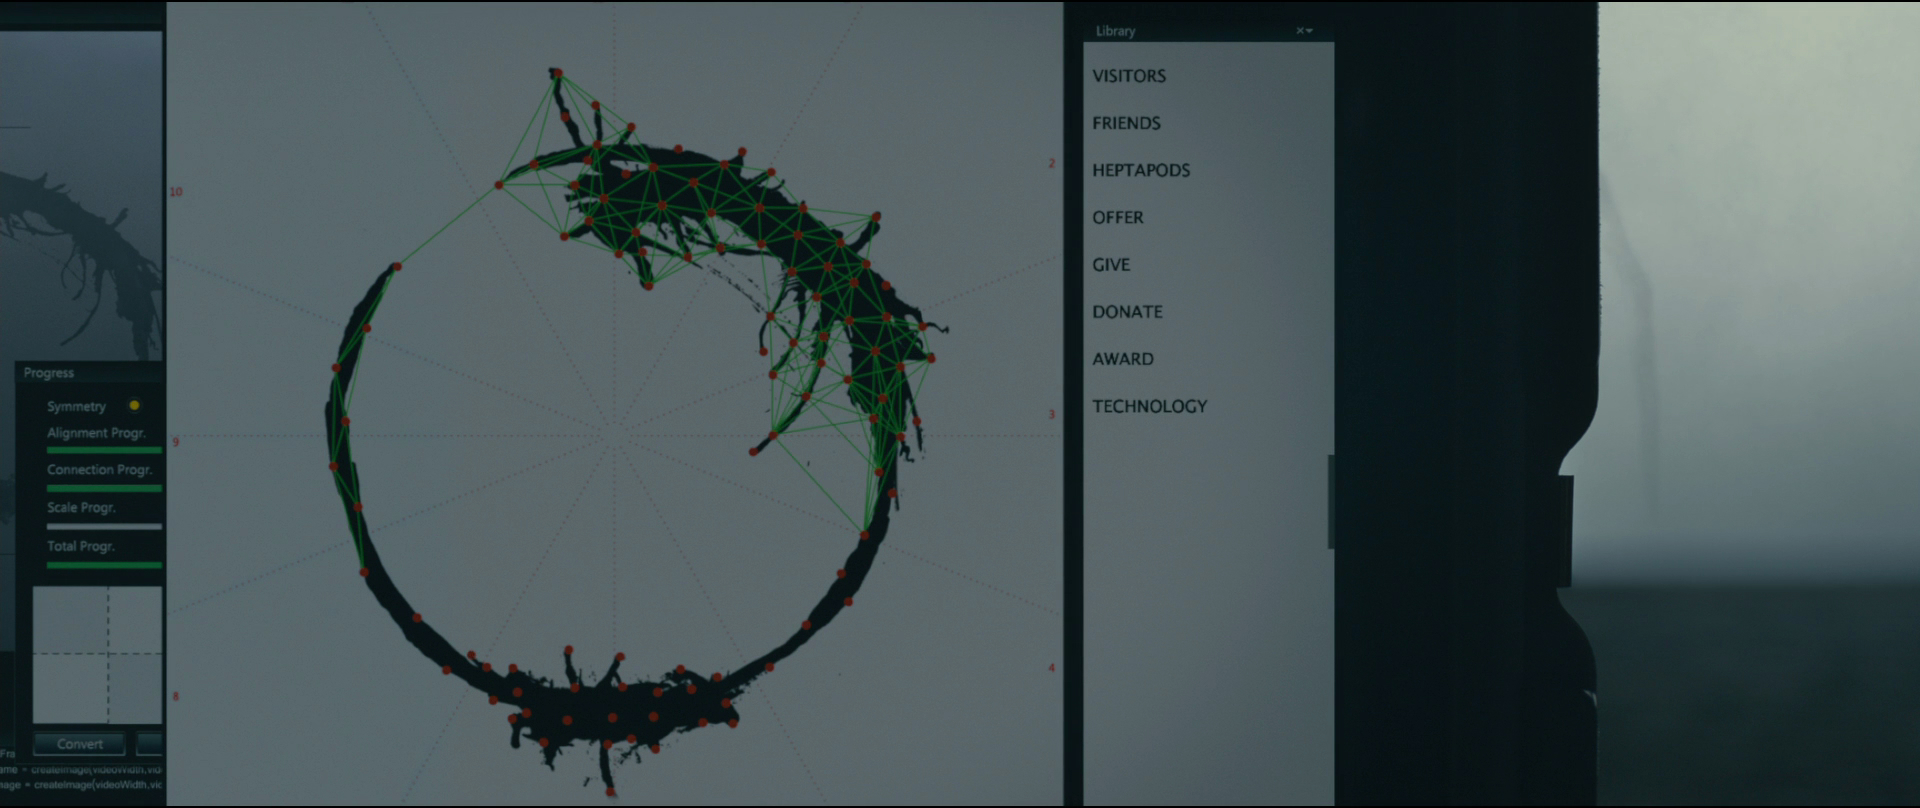The width and height of the screenshot is (1920, 808).
Task: Click DONATE in the Library panel
Action: point(1127,311)
